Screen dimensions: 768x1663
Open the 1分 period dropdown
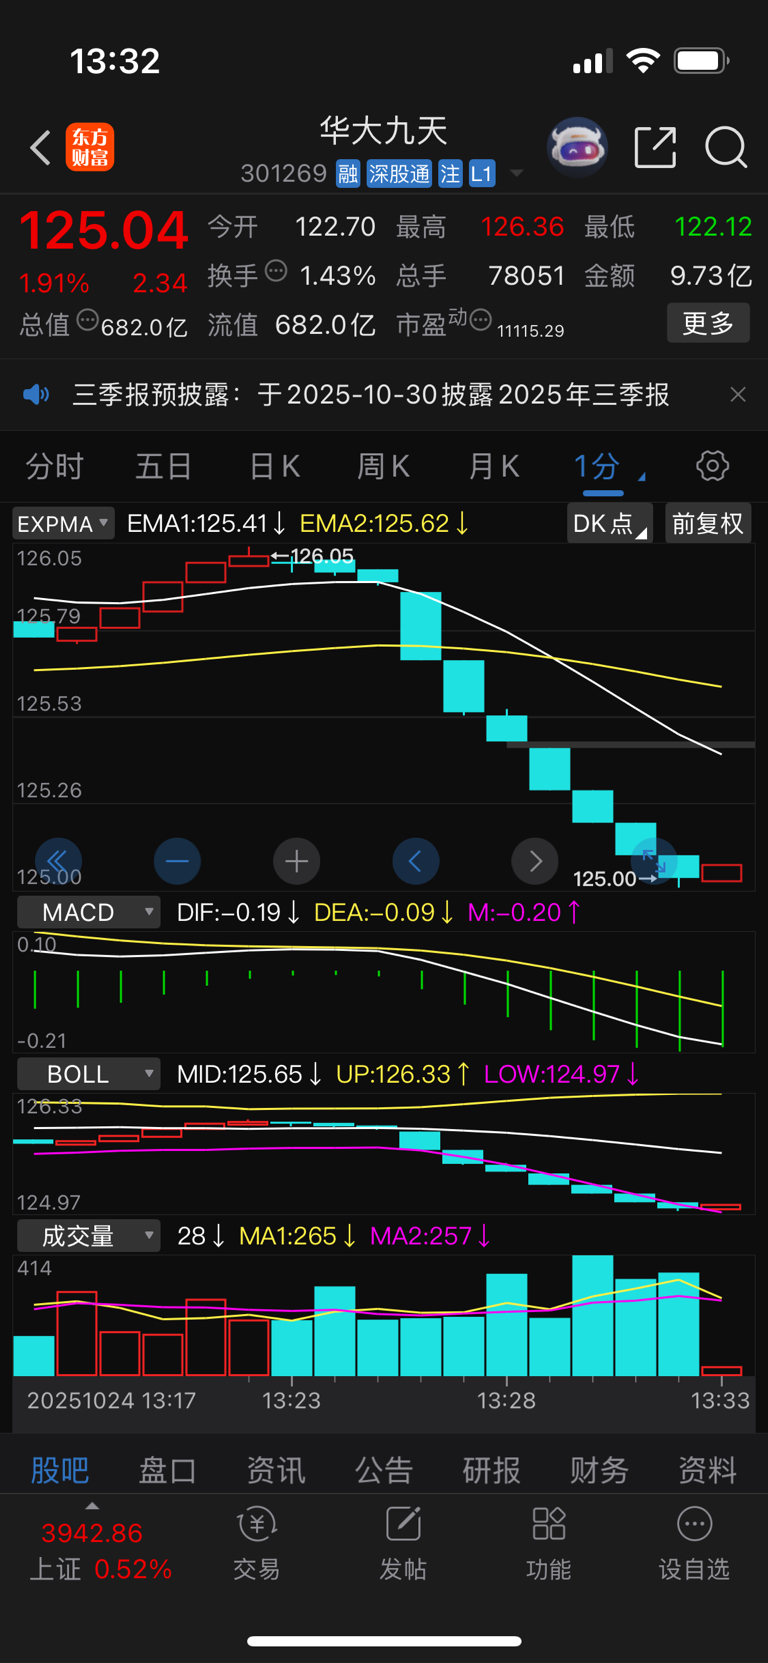[x=607, y=466]
